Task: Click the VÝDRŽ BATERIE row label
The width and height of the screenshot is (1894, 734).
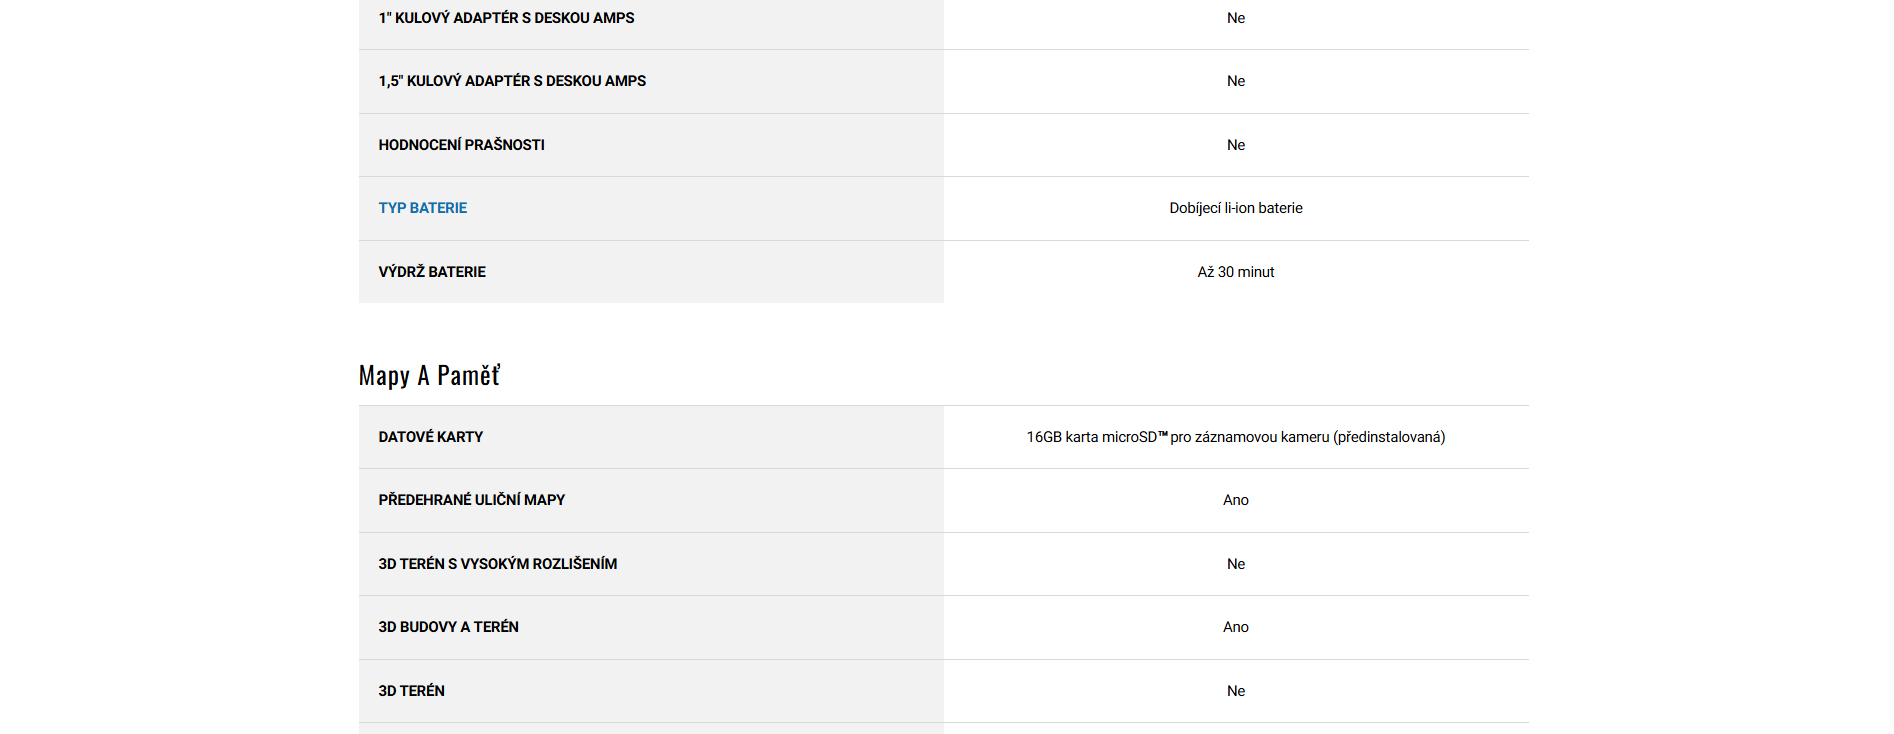Action: [432, 272]
